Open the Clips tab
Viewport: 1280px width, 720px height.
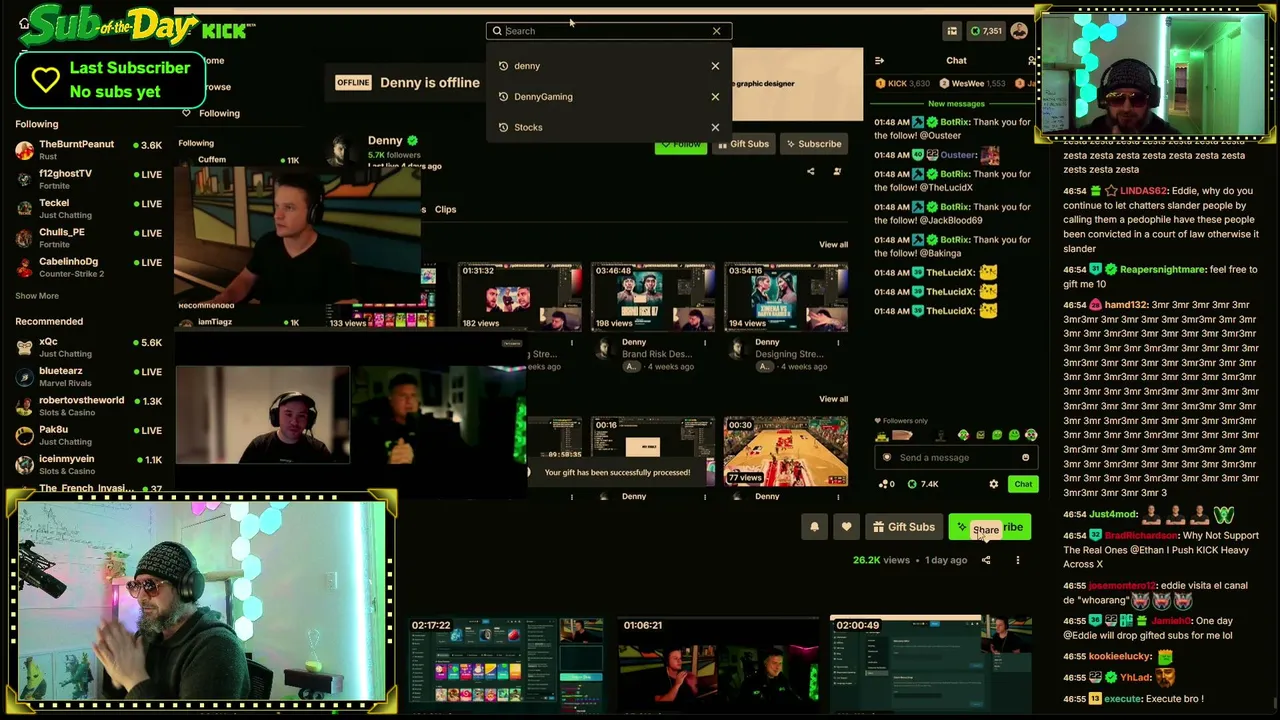[445, 210]
